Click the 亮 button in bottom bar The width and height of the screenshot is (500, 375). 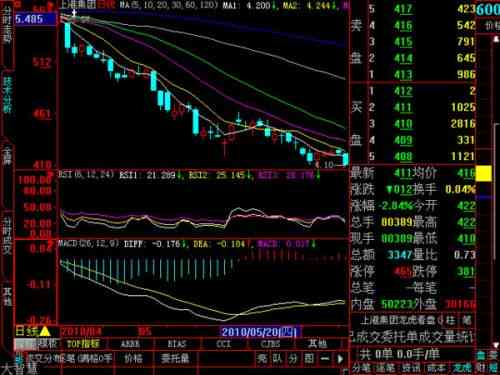pos(262,359)
